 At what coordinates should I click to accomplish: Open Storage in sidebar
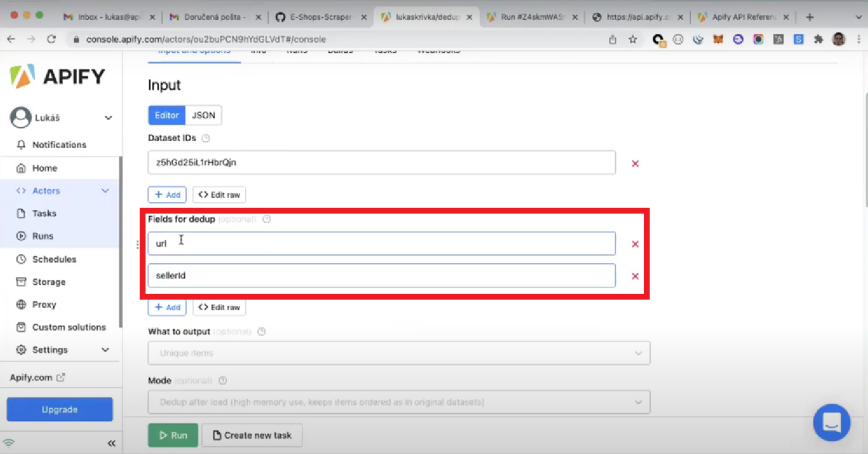click(48, 282)
